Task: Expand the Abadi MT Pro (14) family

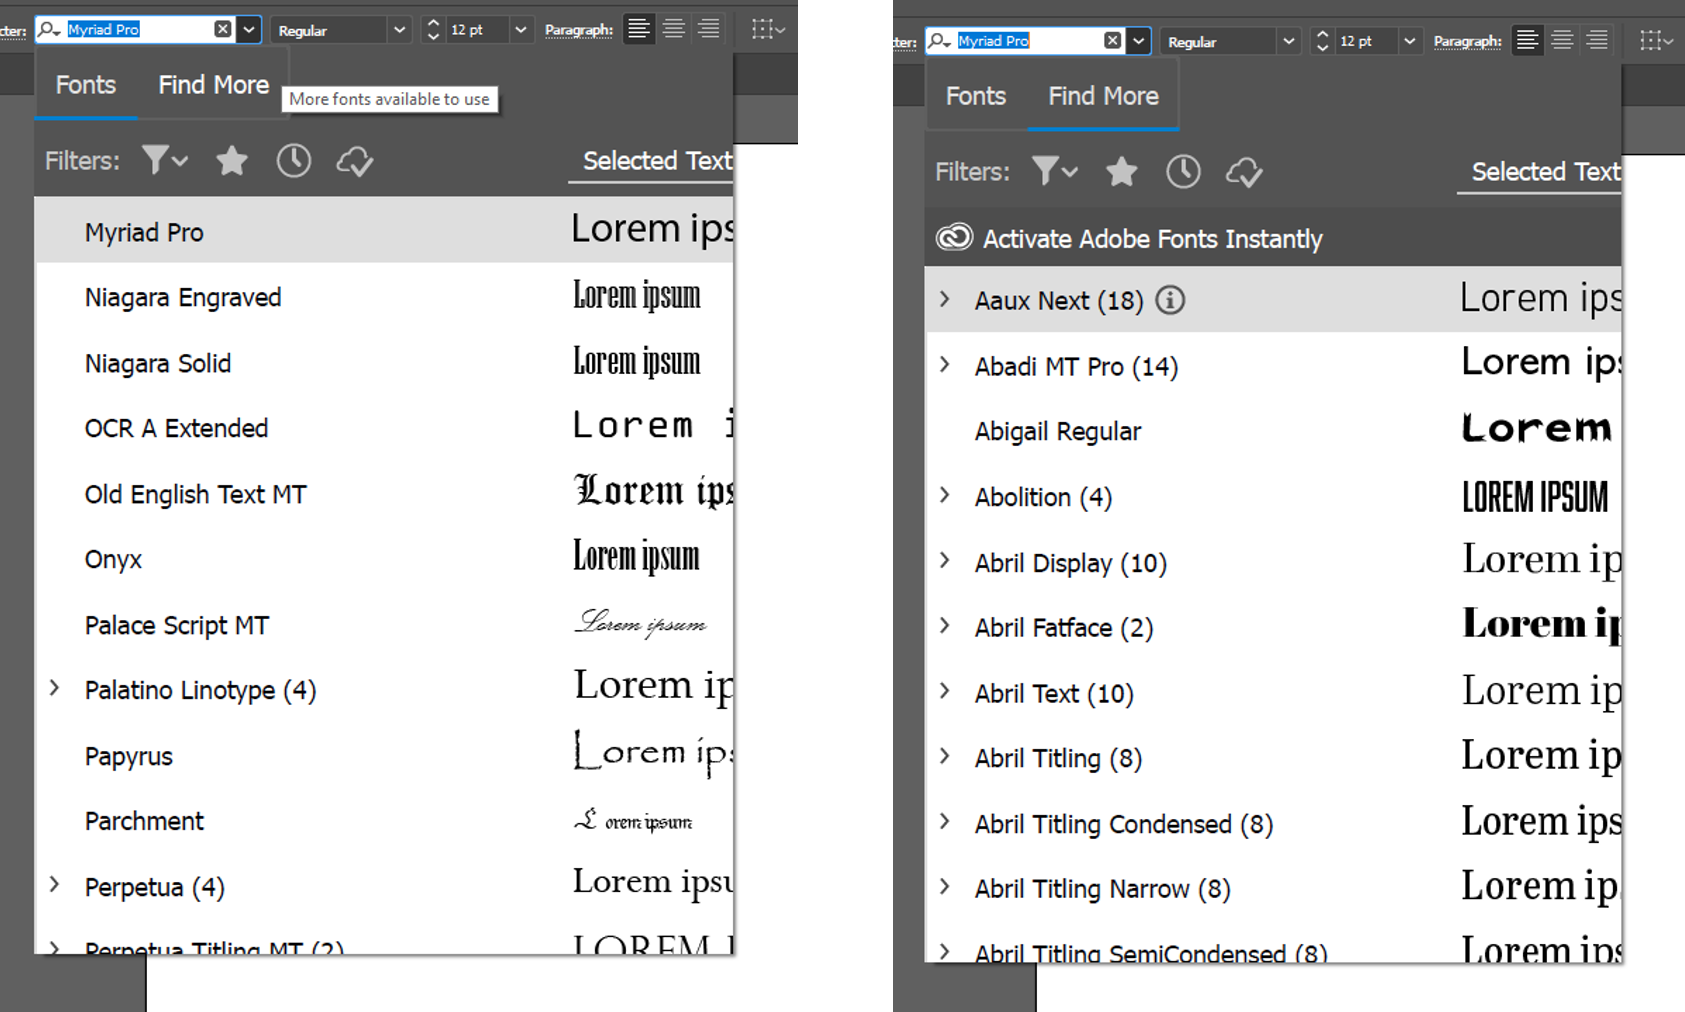Action: [944, 364]
